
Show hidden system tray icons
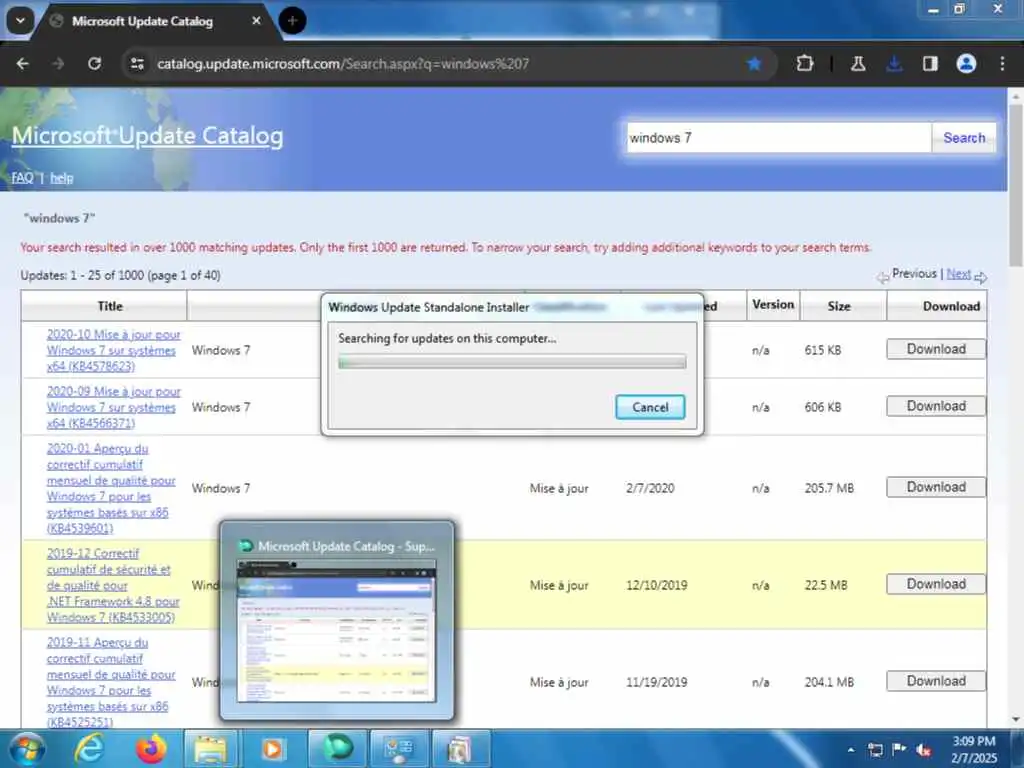(850, 749)
